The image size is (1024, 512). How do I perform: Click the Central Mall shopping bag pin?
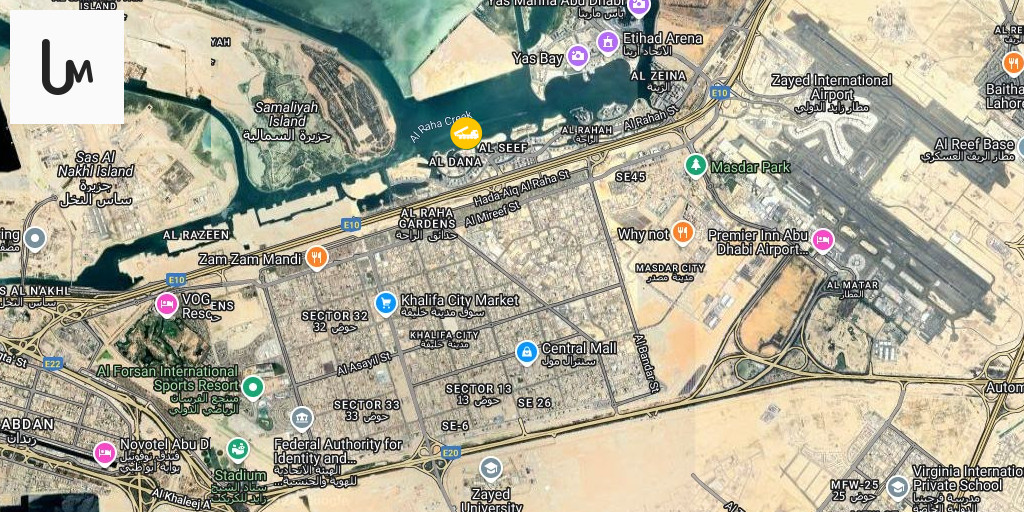point(526,353)
